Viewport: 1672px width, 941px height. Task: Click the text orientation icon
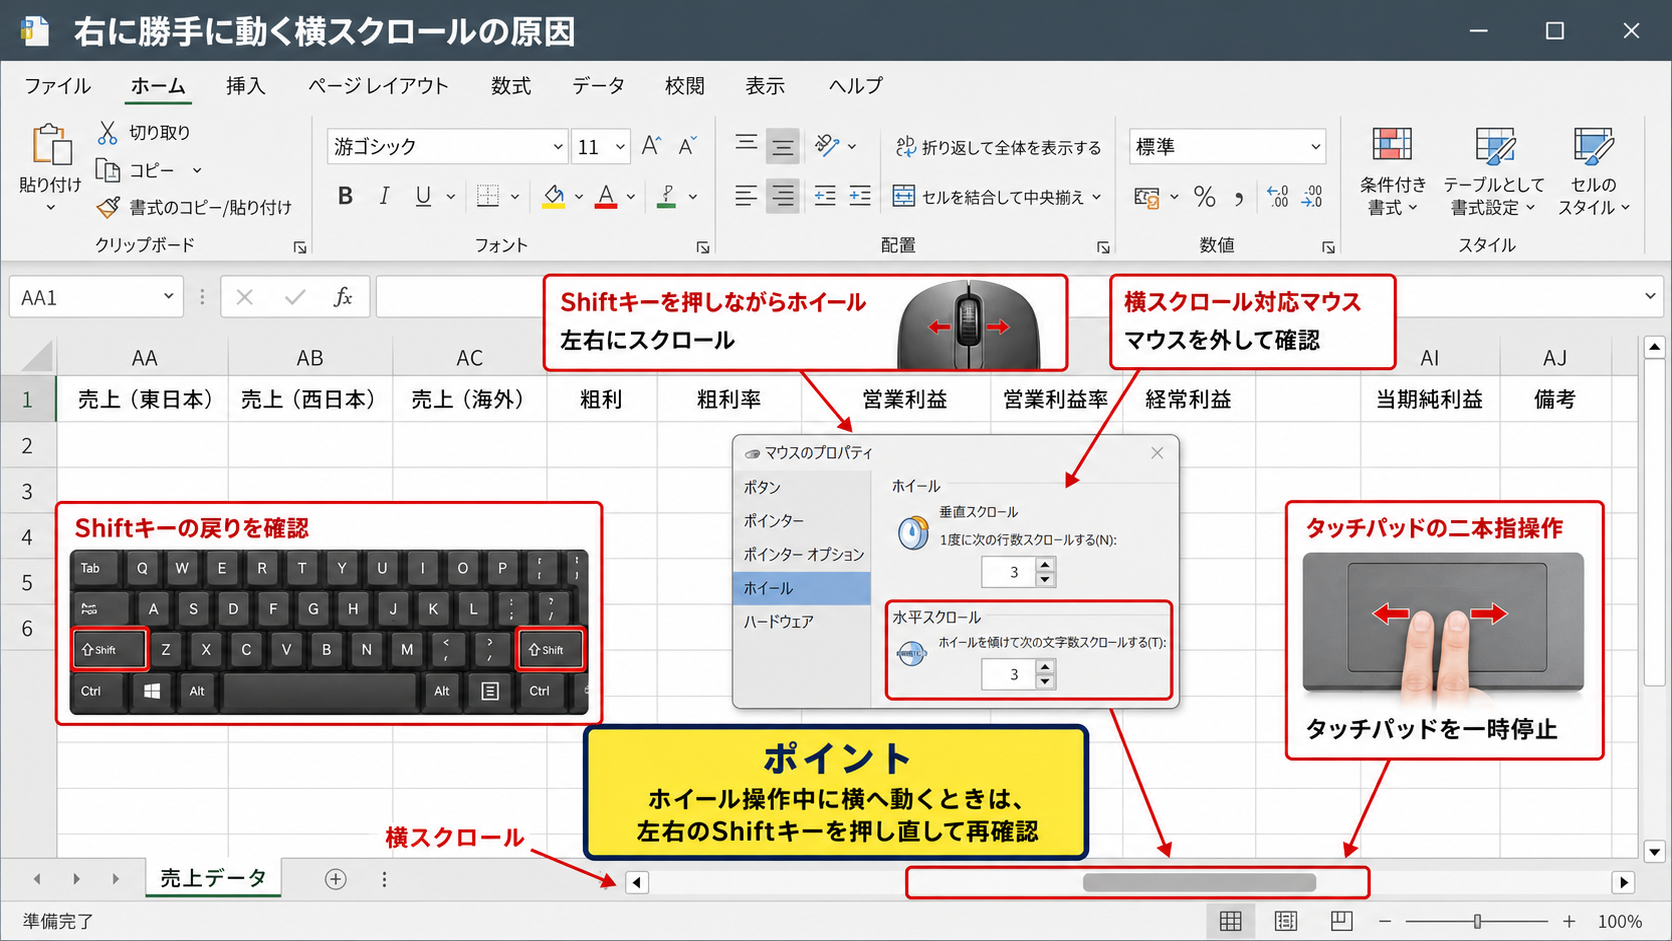(x=827, y=146)
